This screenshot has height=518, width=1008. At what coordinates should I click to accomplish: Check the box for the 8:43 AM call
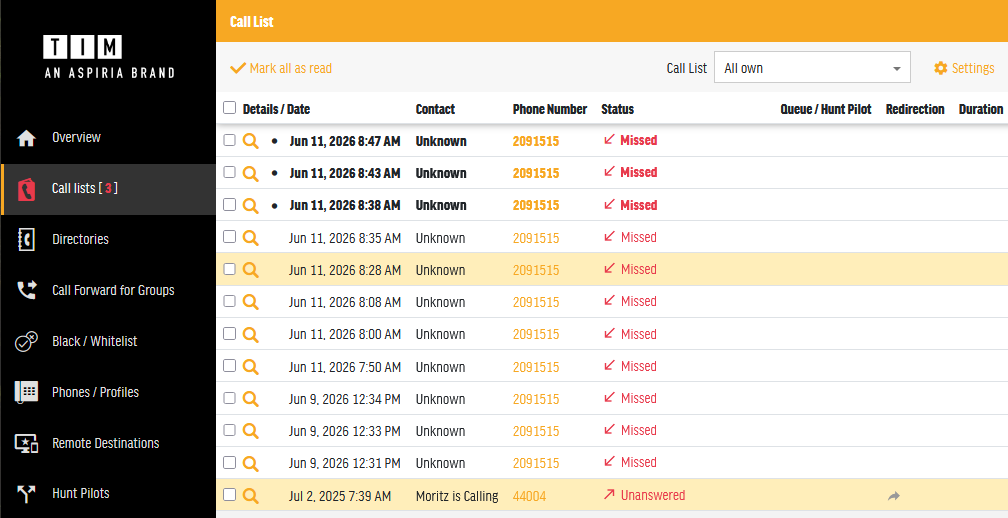point(230,172)
